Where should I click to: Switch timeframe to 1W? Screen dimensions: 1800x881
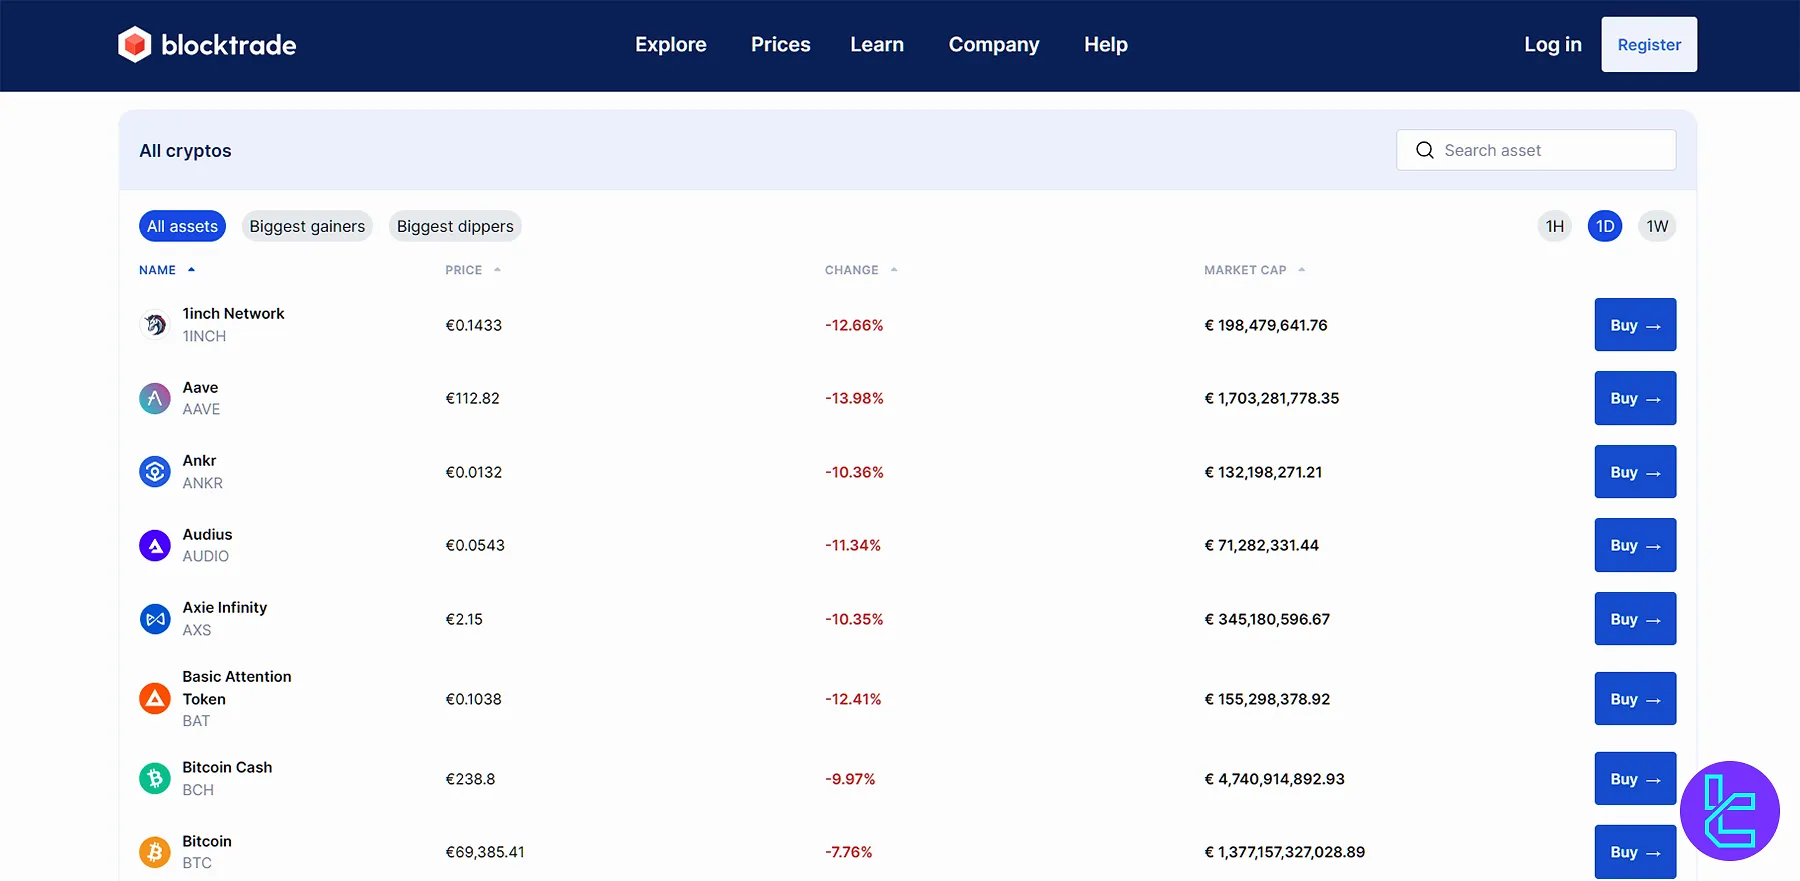[x=1657, y=226]
